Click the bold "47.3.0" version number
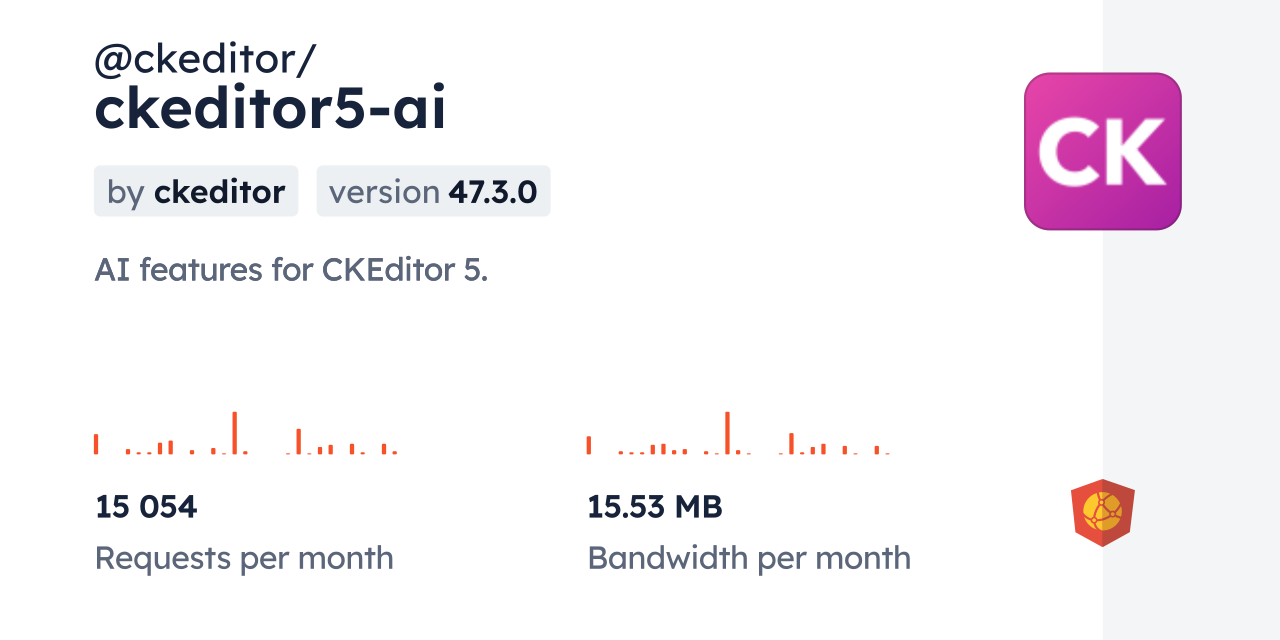This screenshot has width=1280, height=640. click(x=493, y=191)
